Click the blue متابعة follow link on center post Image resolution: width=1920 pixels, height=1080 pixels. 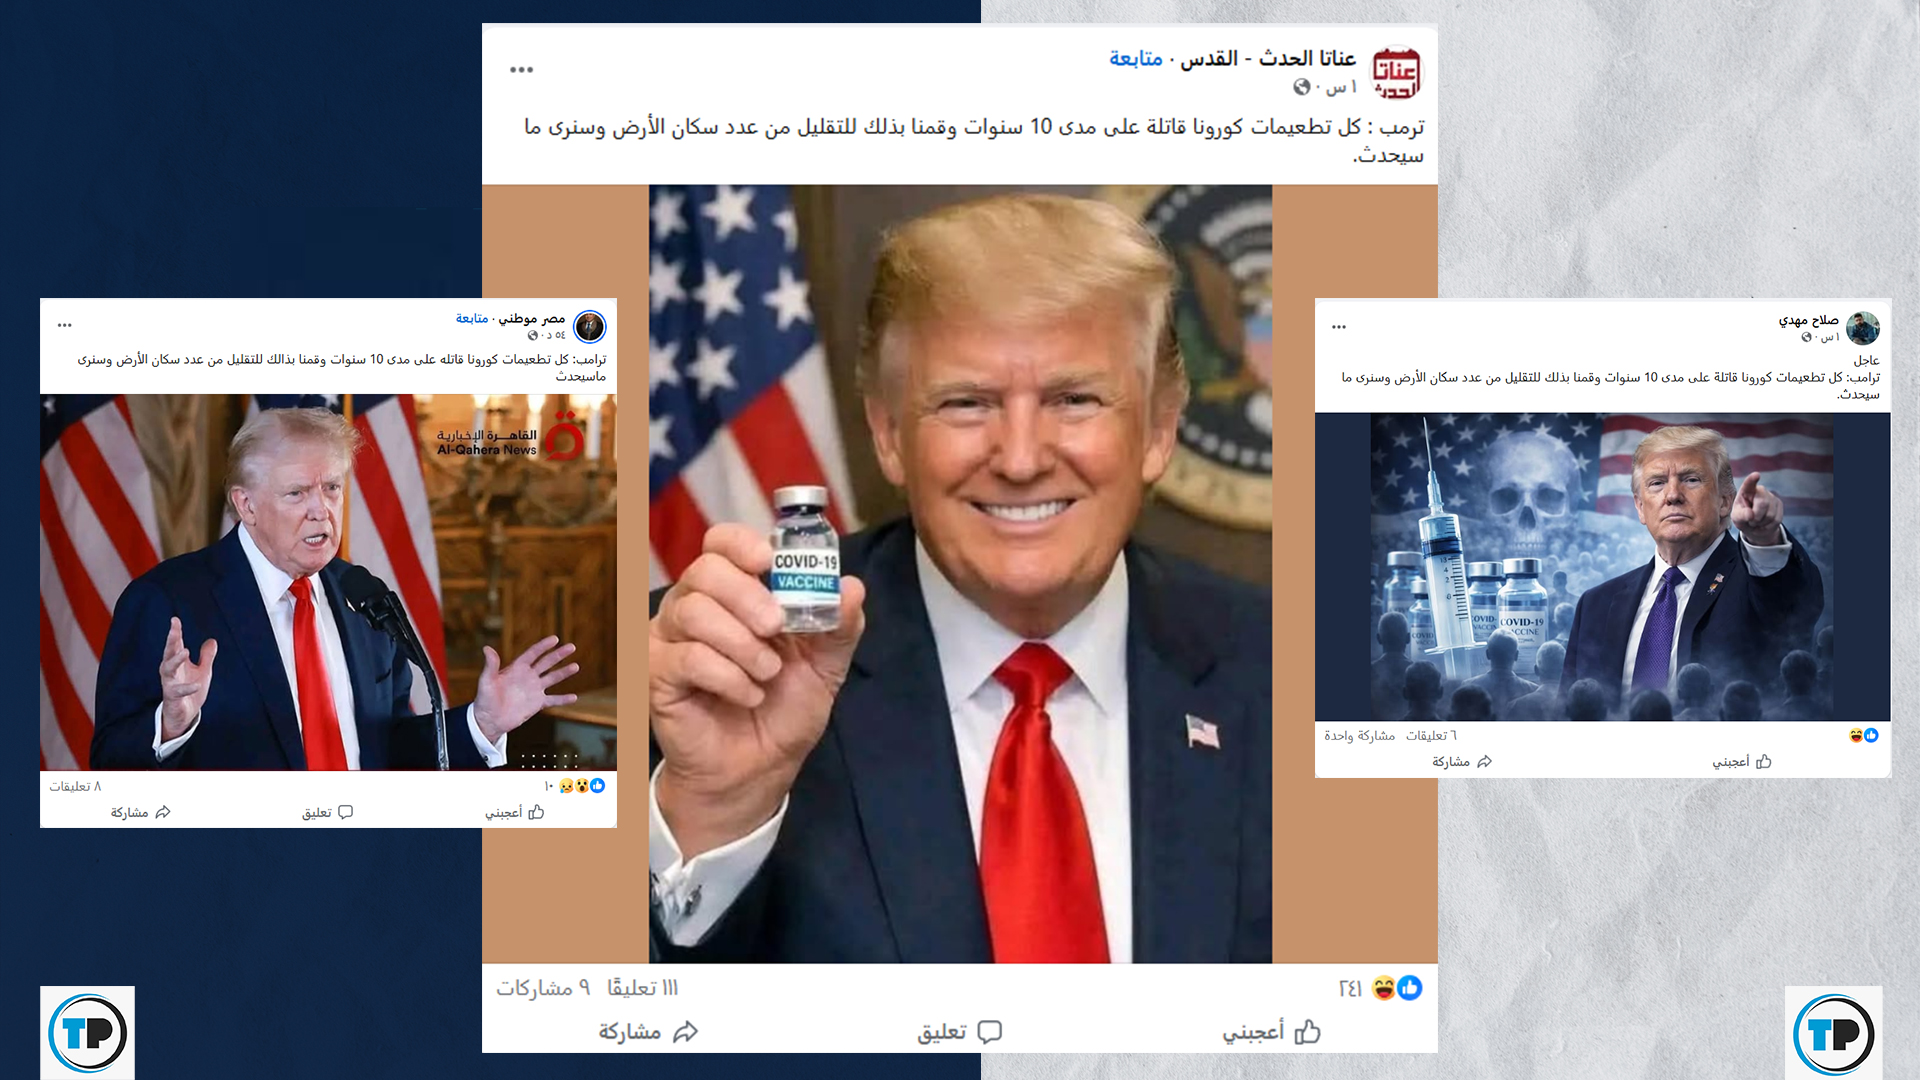pyautogui.click(x=1135, y=59)
